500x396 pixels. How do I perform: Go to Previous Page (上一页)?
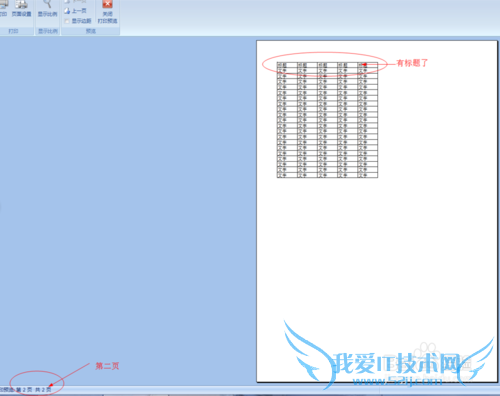point(75,11)
